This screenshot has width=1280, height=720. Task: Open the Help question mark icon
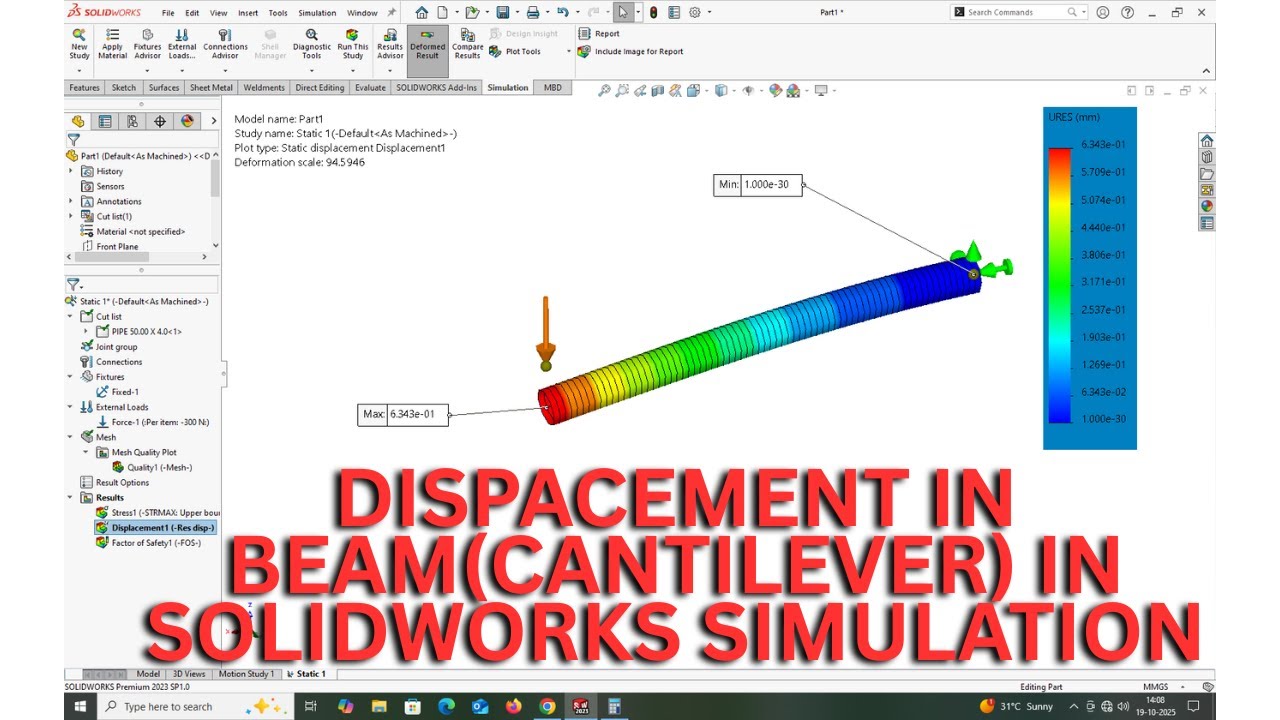pyautogui.click(x=1125, y=13)
